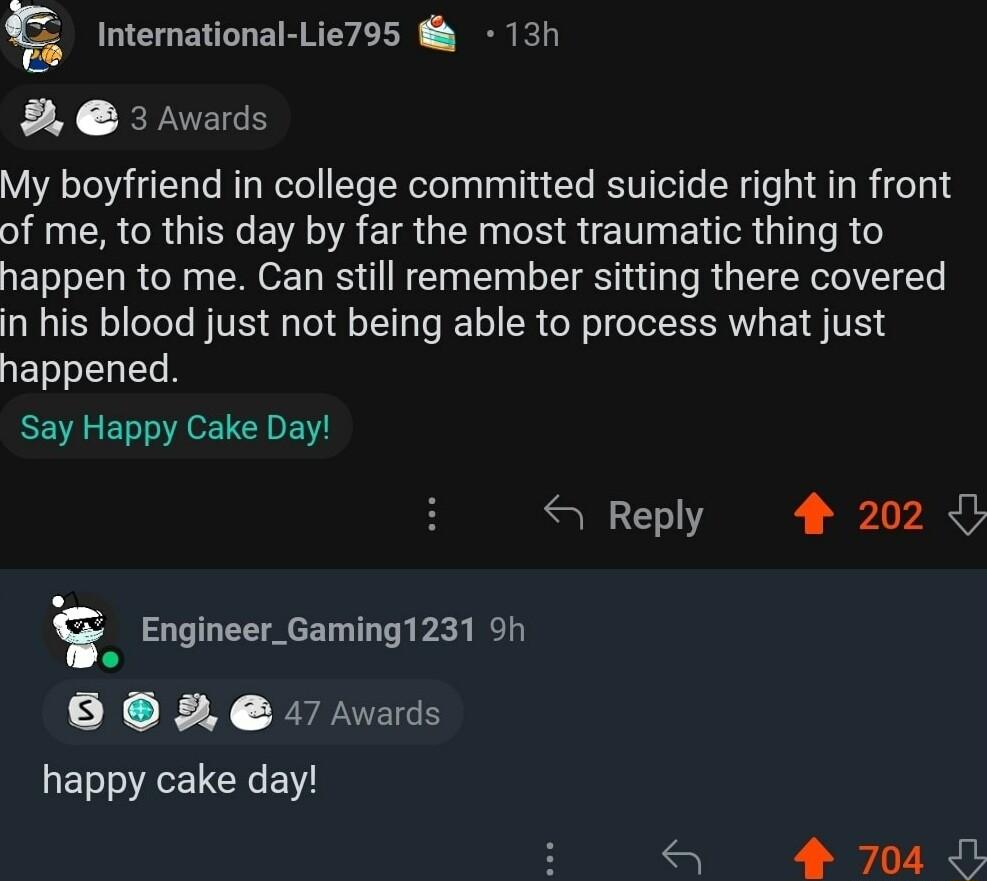Upvote International-Lie795's comment

pyautogui.click(x=814, y=515)
